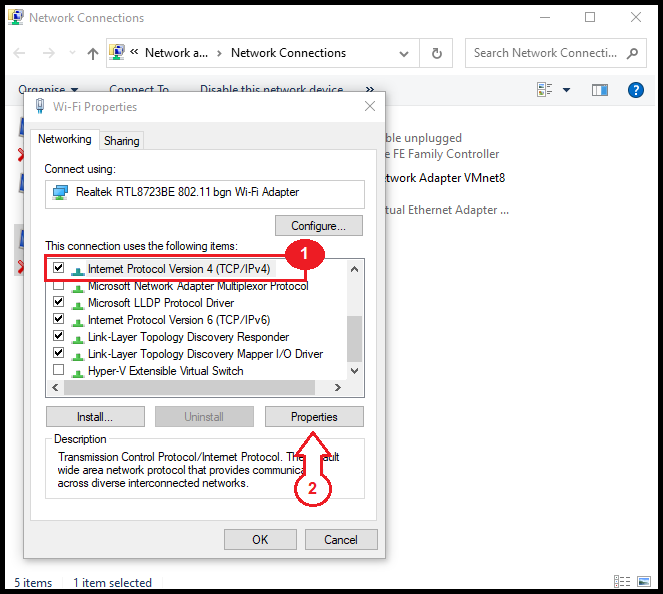The height and width of the screenshot is (594, 663).
Task: Select Microsoft LLDP Protocol Driver row
Action: tap(161, 303)
